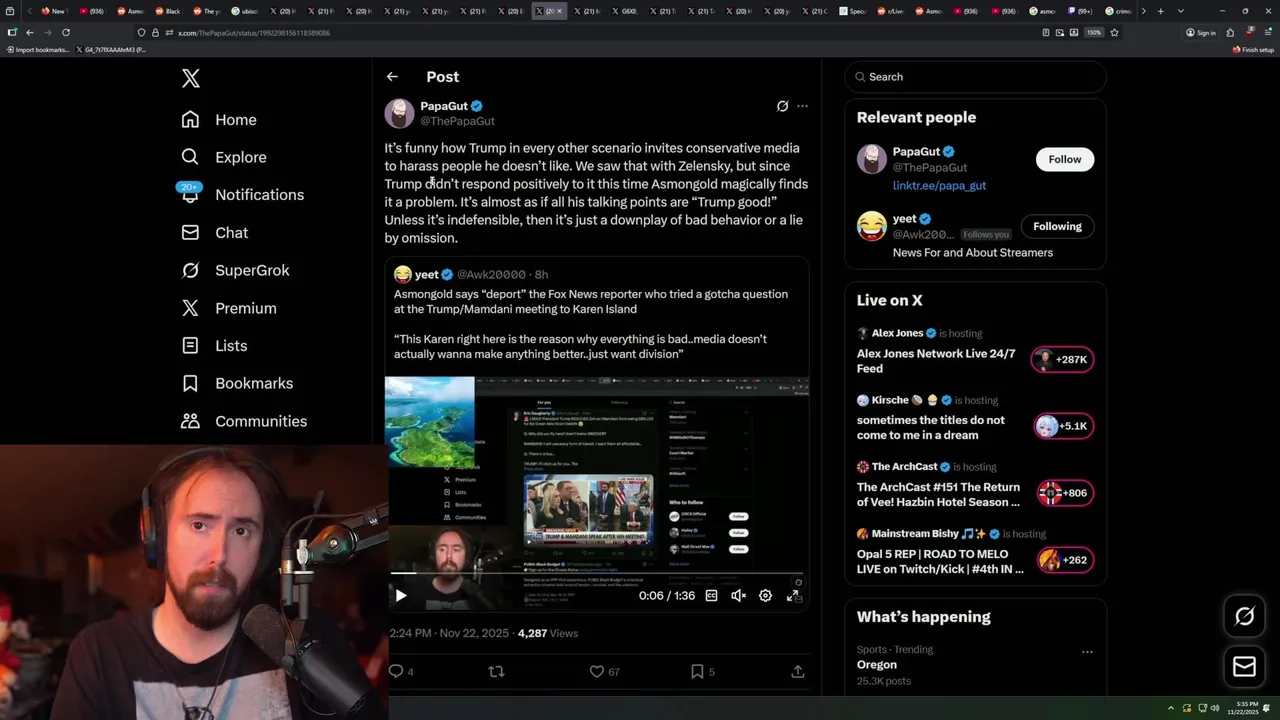Repost the post
The image size is (1280, 720).
tap(496, 671)
